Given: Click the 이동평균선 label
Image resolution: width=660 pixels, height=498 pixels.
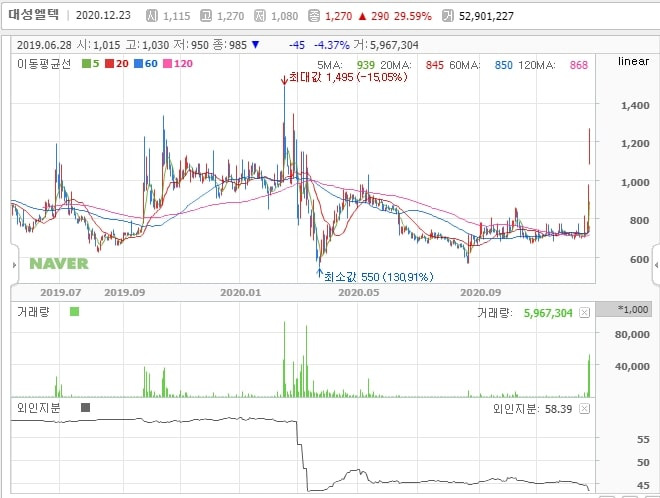Looking at the screenshot, I should [x=44, y=64].
